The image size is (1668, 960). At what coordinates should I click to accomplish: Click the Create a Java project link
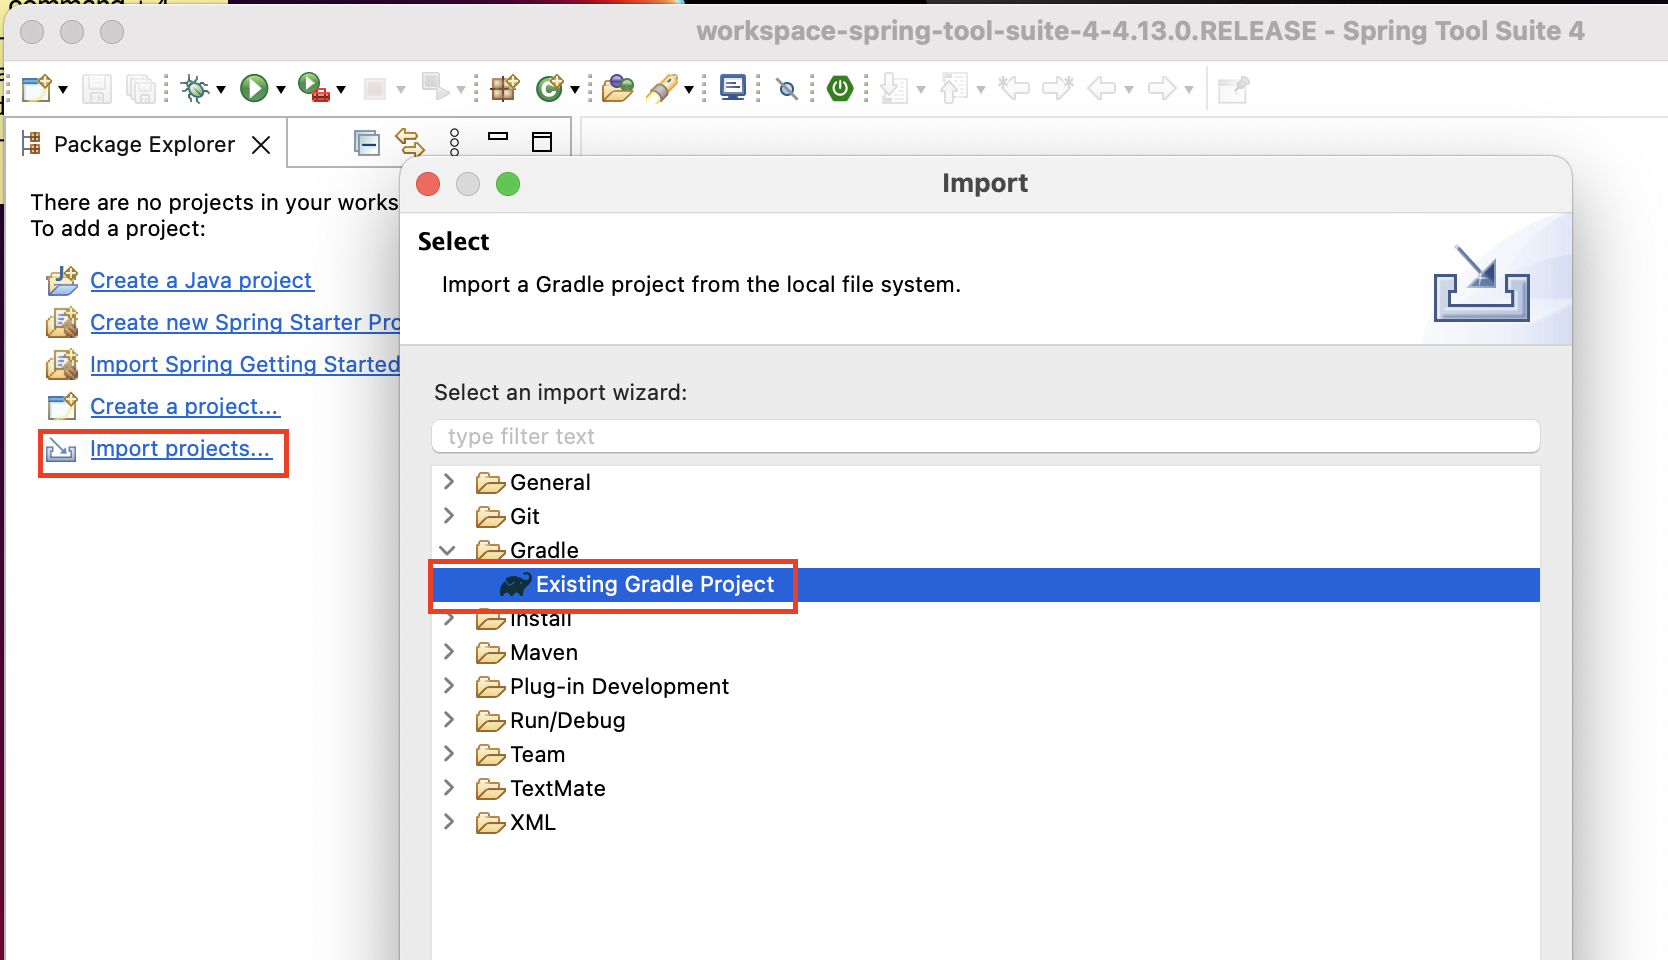[201, 281]
